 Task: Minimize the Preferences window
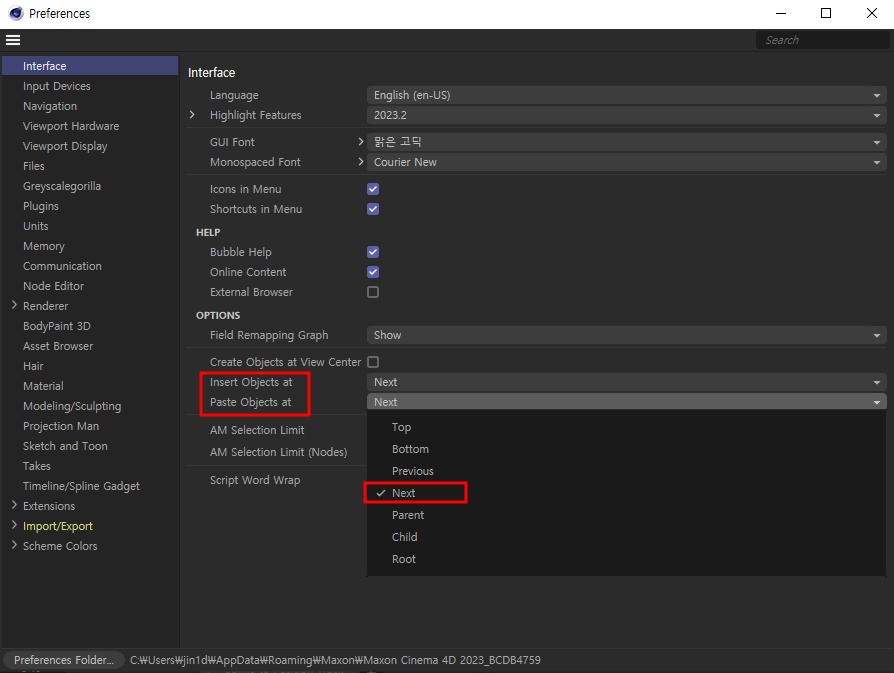pyautogui.click(x=781, y=13)
